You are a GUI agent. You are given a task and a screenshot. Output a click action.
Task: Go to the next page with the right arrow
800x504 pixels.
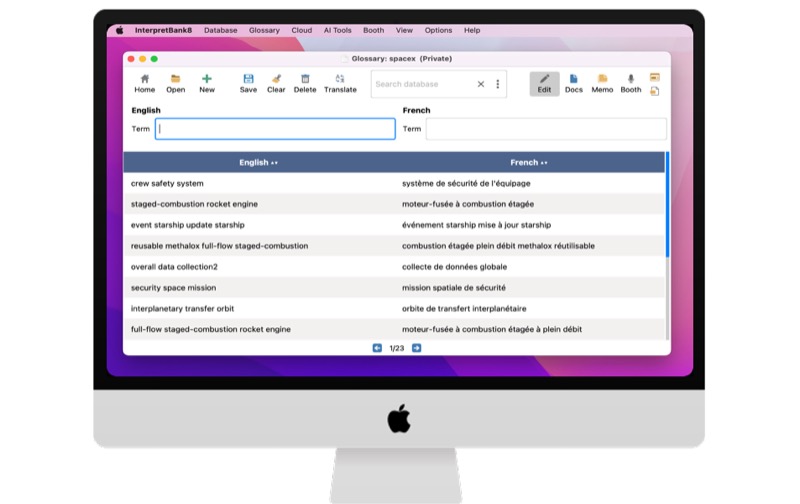[x=416, y=348]
